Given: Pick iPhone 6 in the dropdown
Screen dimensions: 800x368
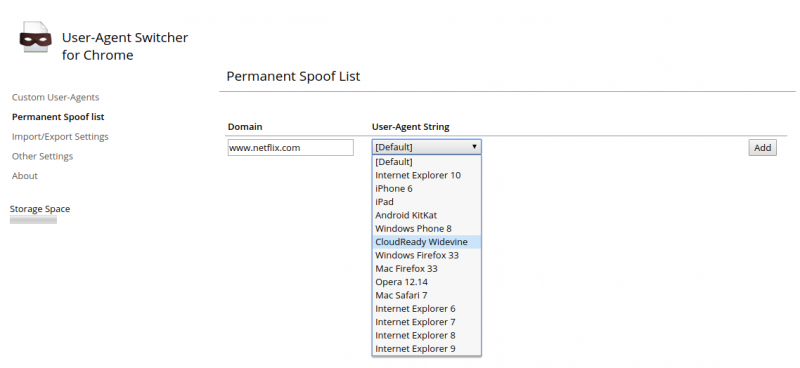Looking at the screenshot, I should point(427,188).
